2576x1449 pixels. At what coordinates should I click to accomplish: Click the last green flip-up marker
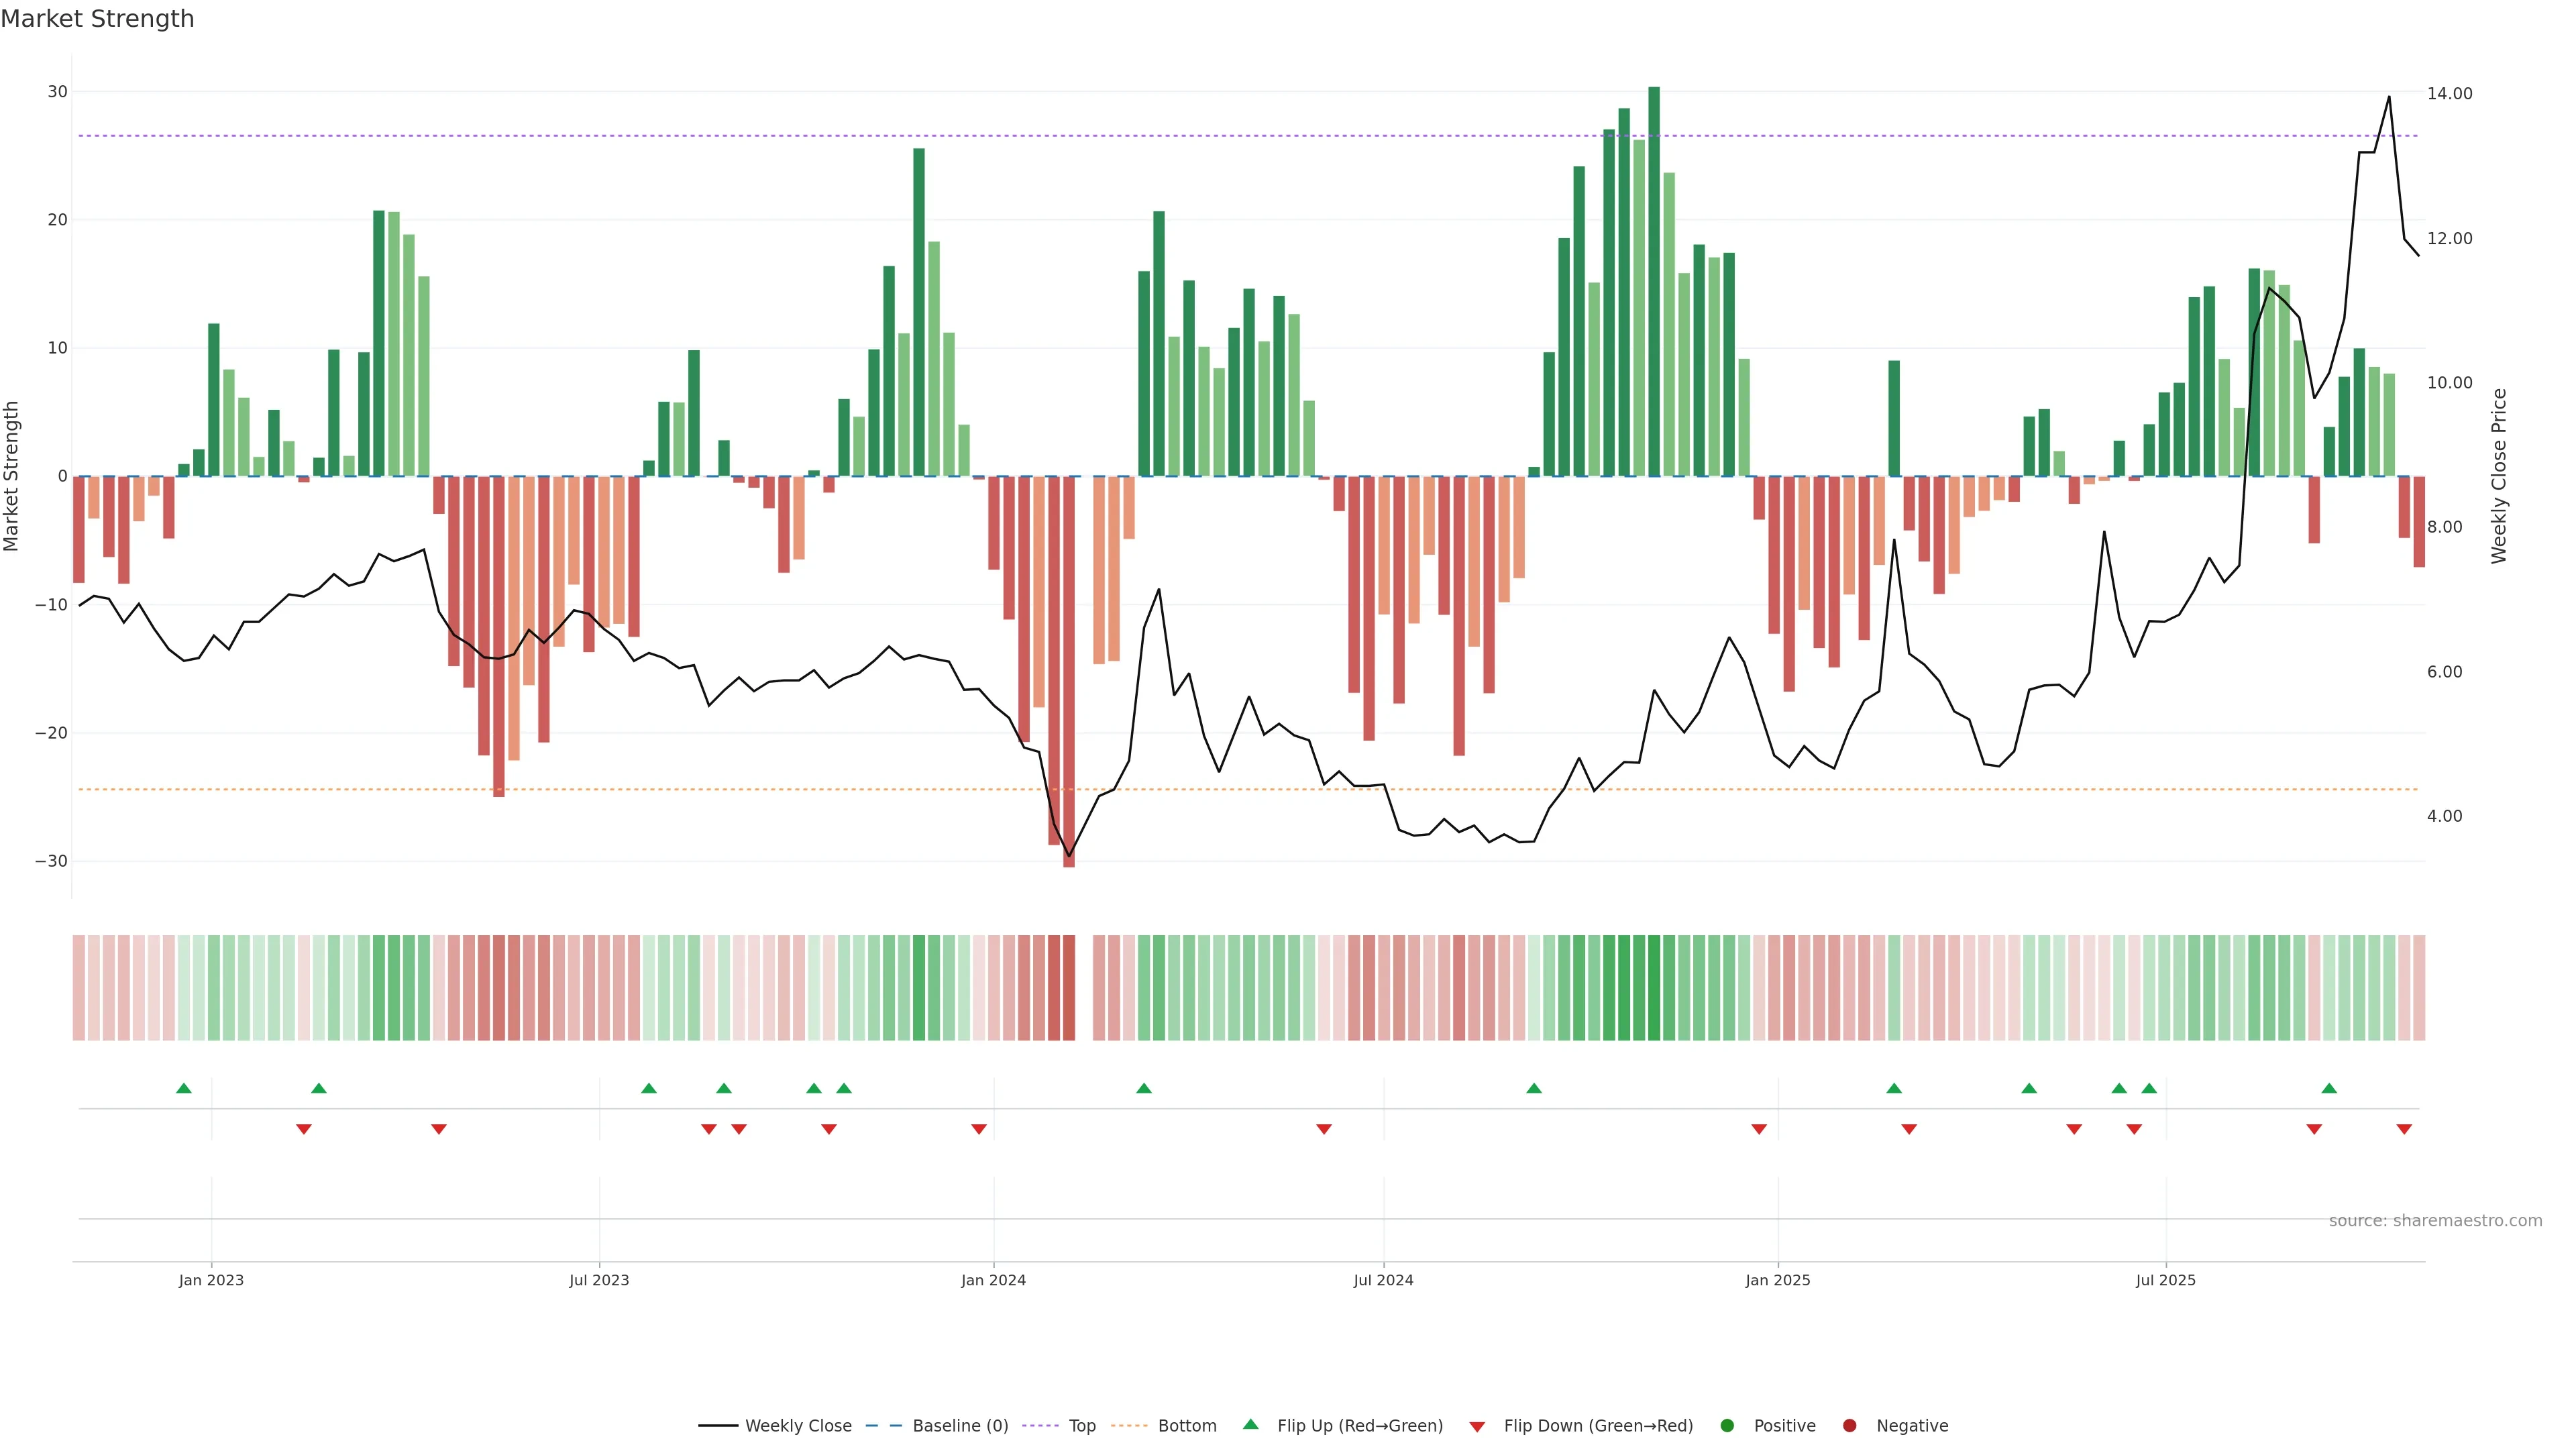(x=2329, y=1088)
